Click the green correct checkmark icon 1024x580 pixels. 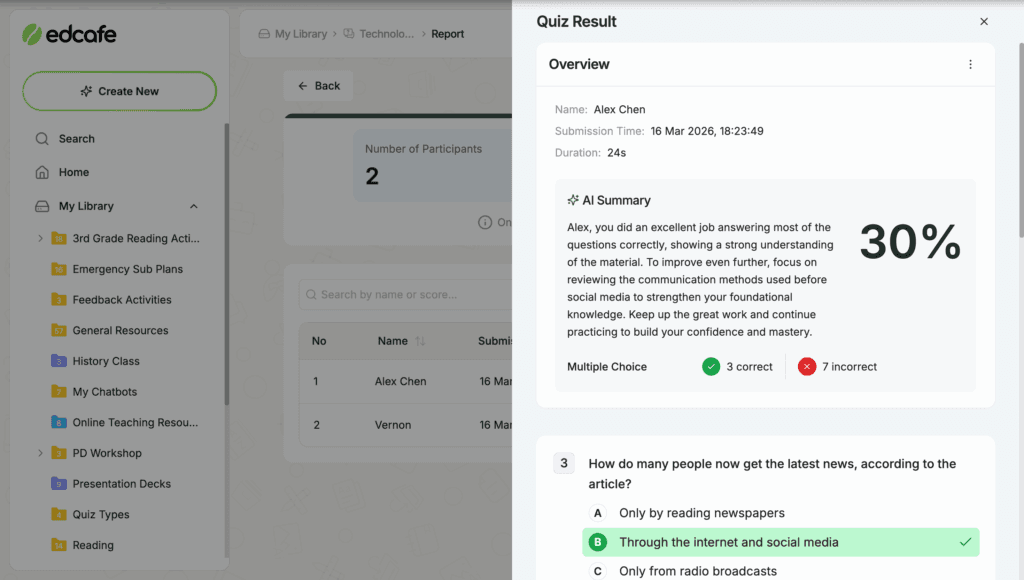coord(711,367)
